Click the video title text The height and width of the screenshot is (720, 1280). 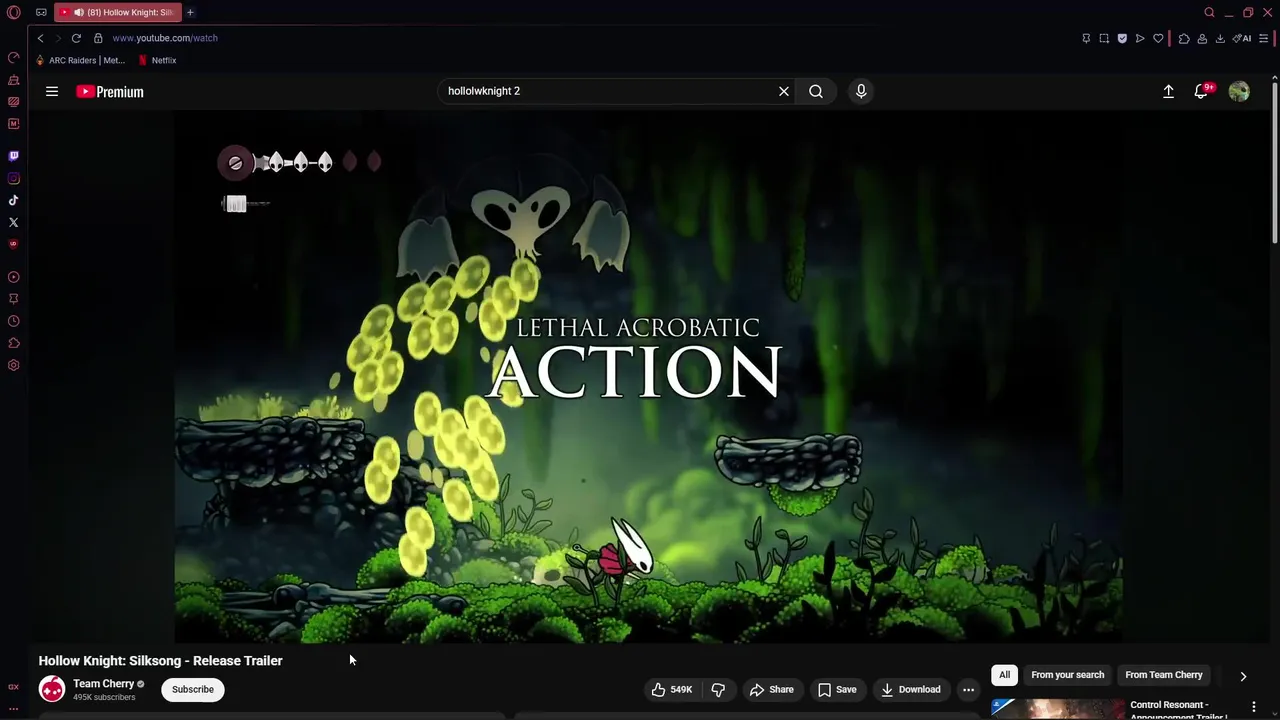[160, 661]
